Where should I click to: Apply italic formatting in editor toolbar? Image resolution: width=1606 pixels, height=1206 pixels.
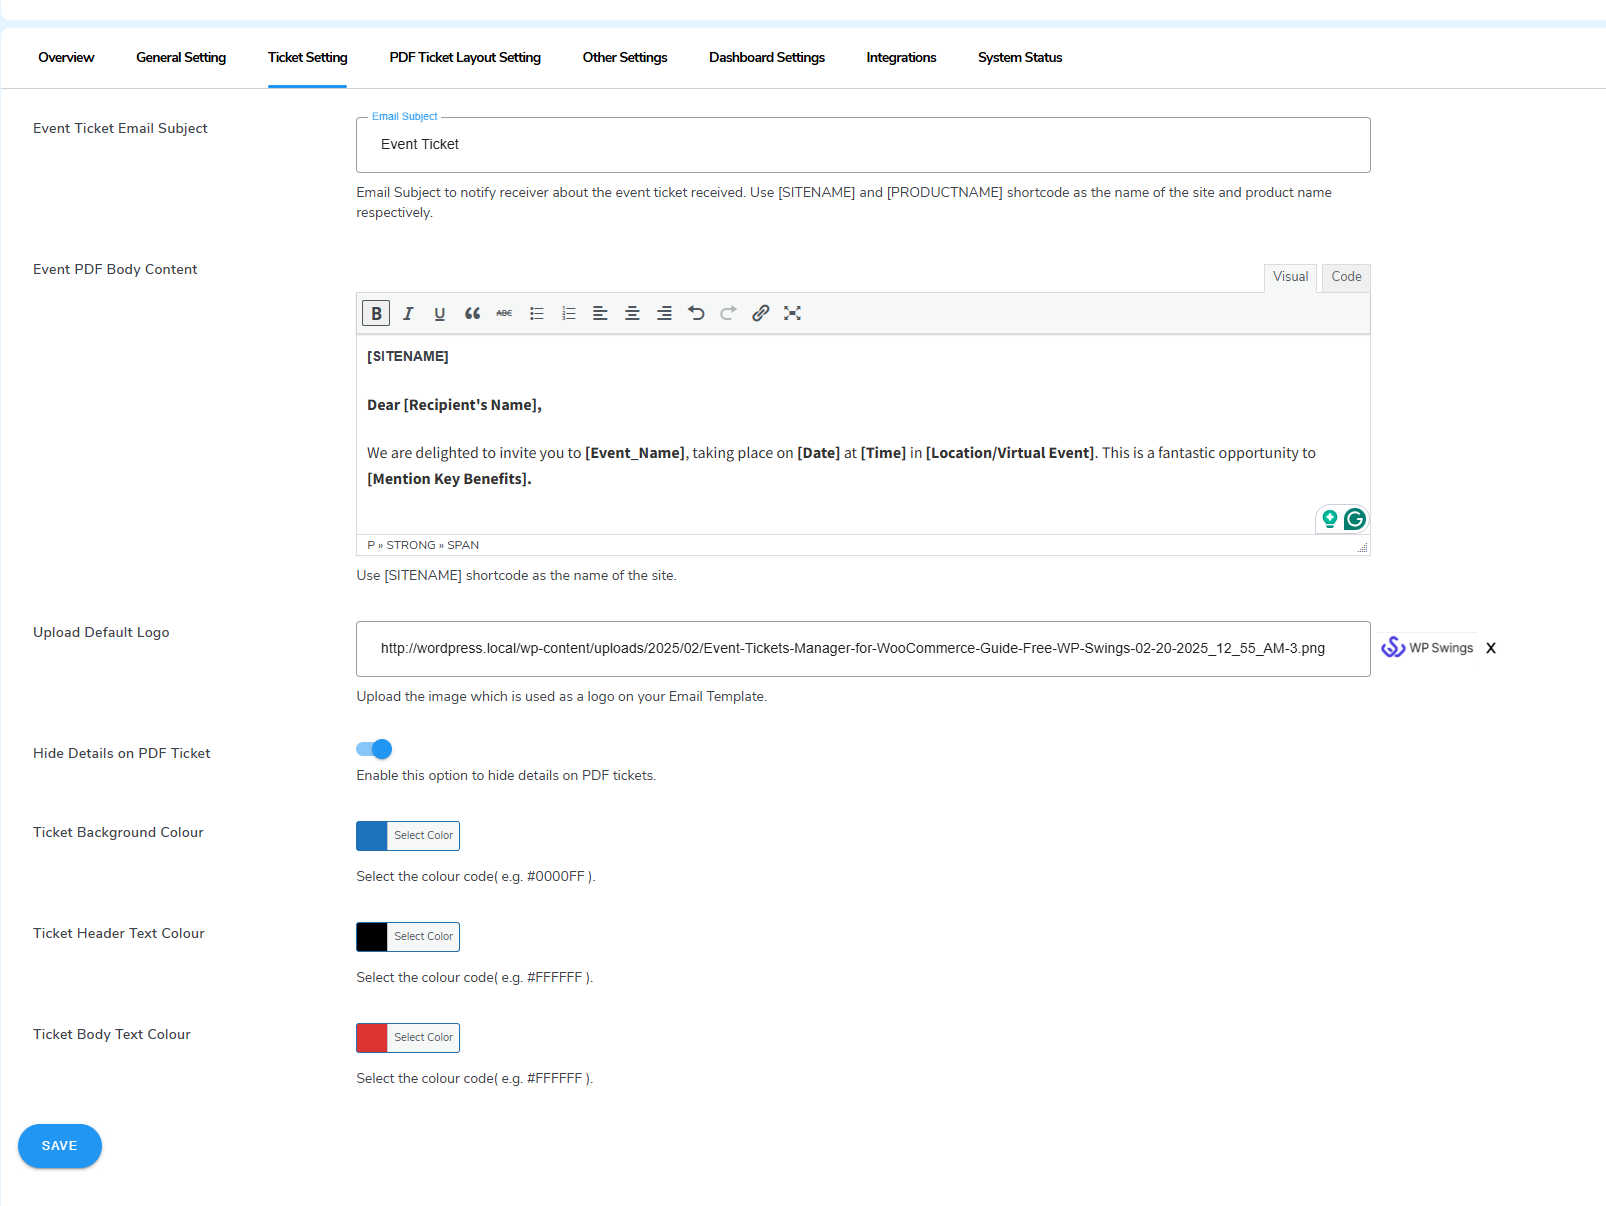click(x=408, y=313)
